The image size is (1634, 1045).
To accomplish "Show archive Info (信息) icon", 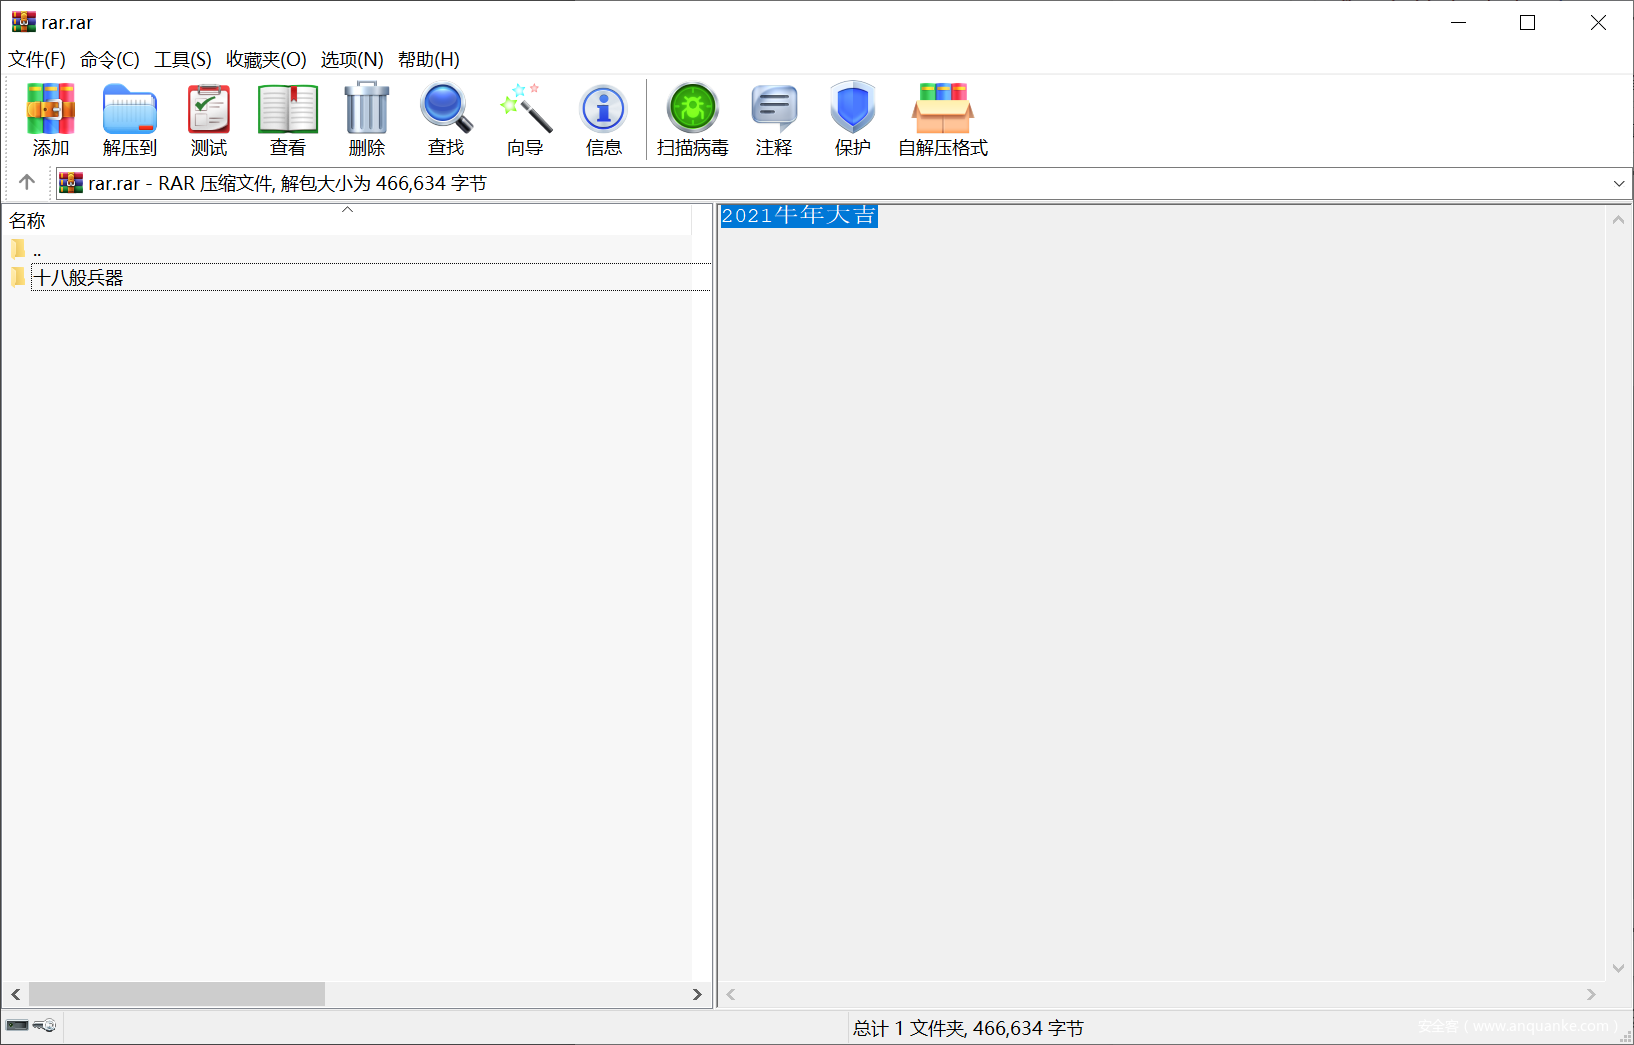I will (604, 110).
